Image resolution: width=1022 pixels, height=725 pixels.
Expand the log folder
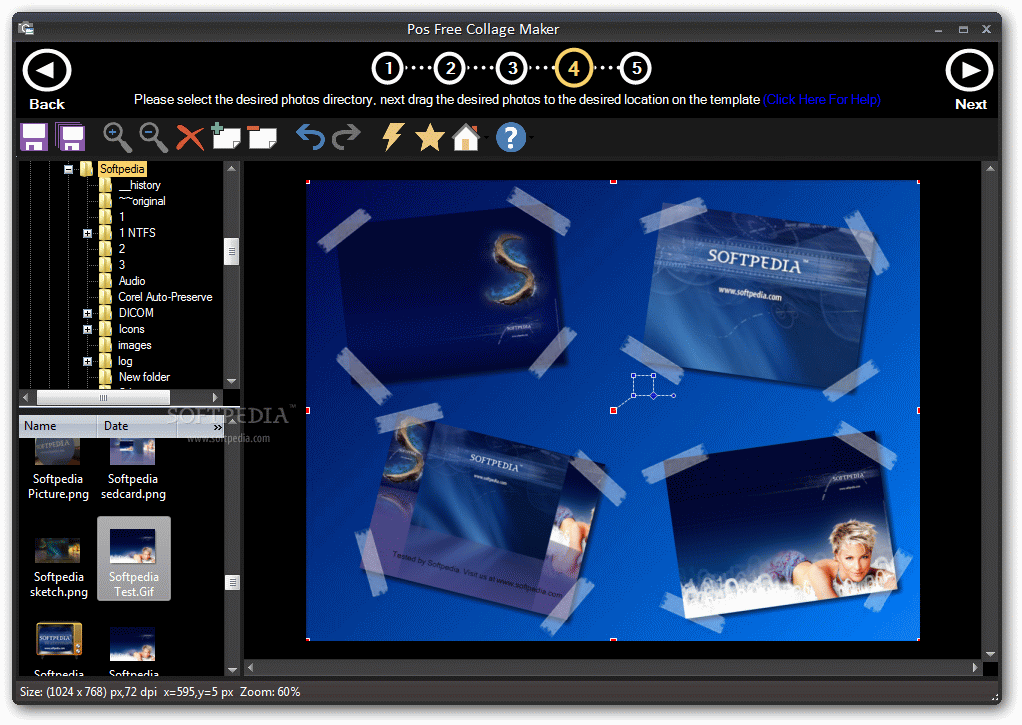coord(87,362)
